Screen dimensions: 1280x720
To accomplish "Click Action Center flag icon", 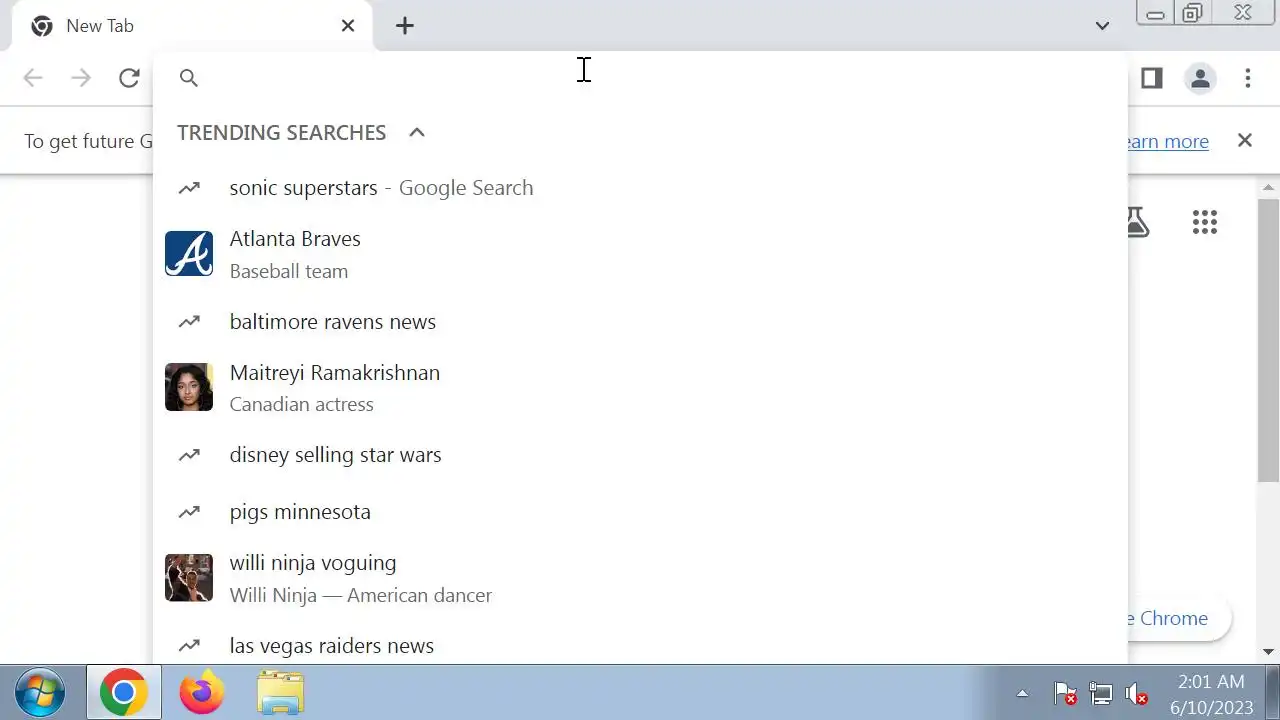I will point(1065,693).
